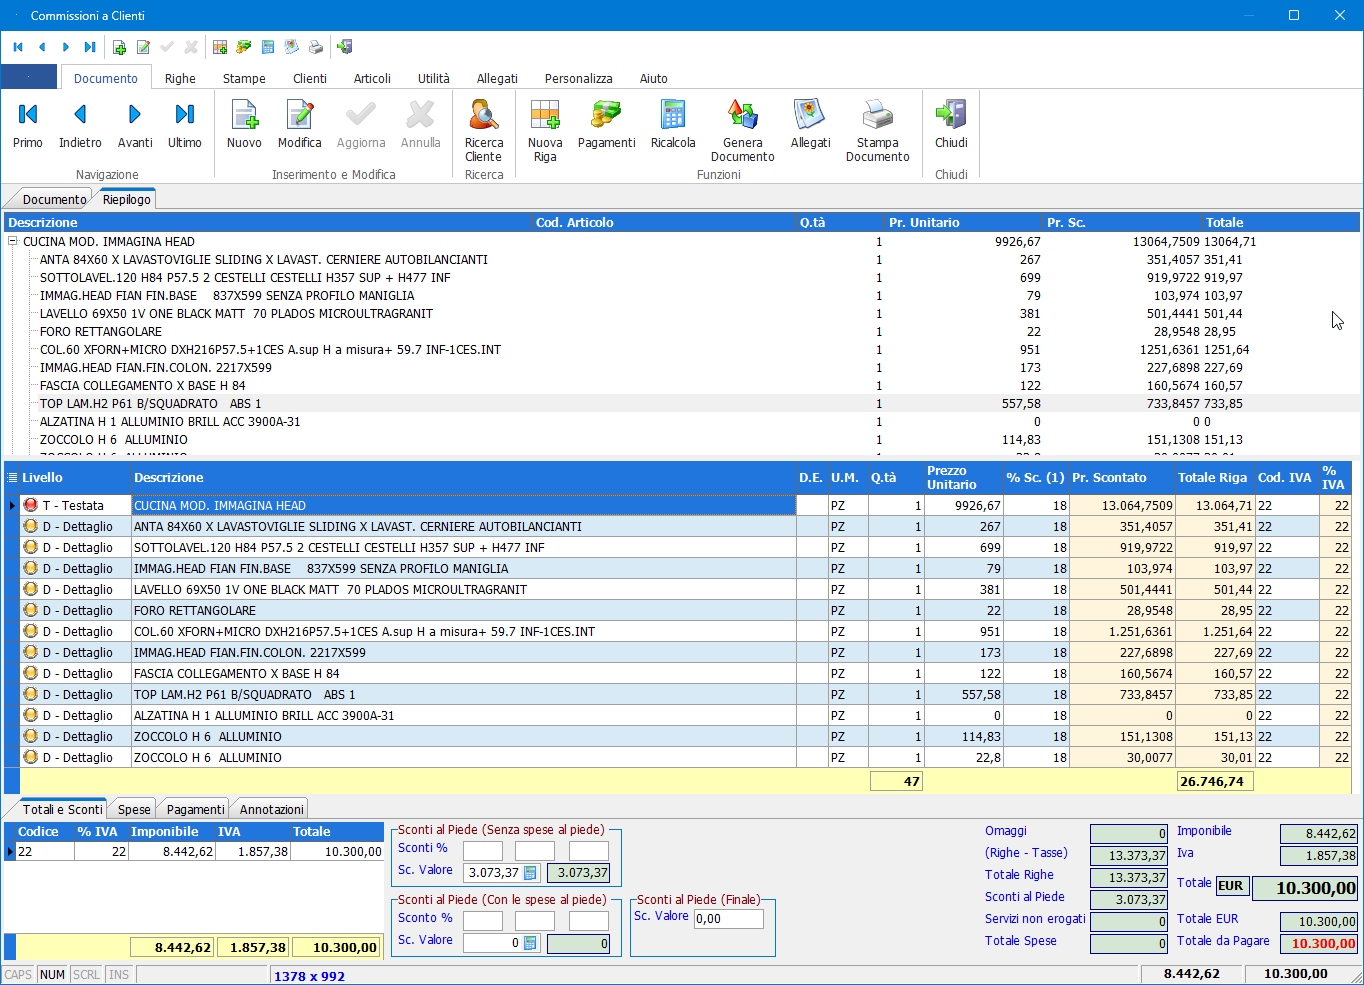Go to the Ultimo record

(x=185, y=125)
